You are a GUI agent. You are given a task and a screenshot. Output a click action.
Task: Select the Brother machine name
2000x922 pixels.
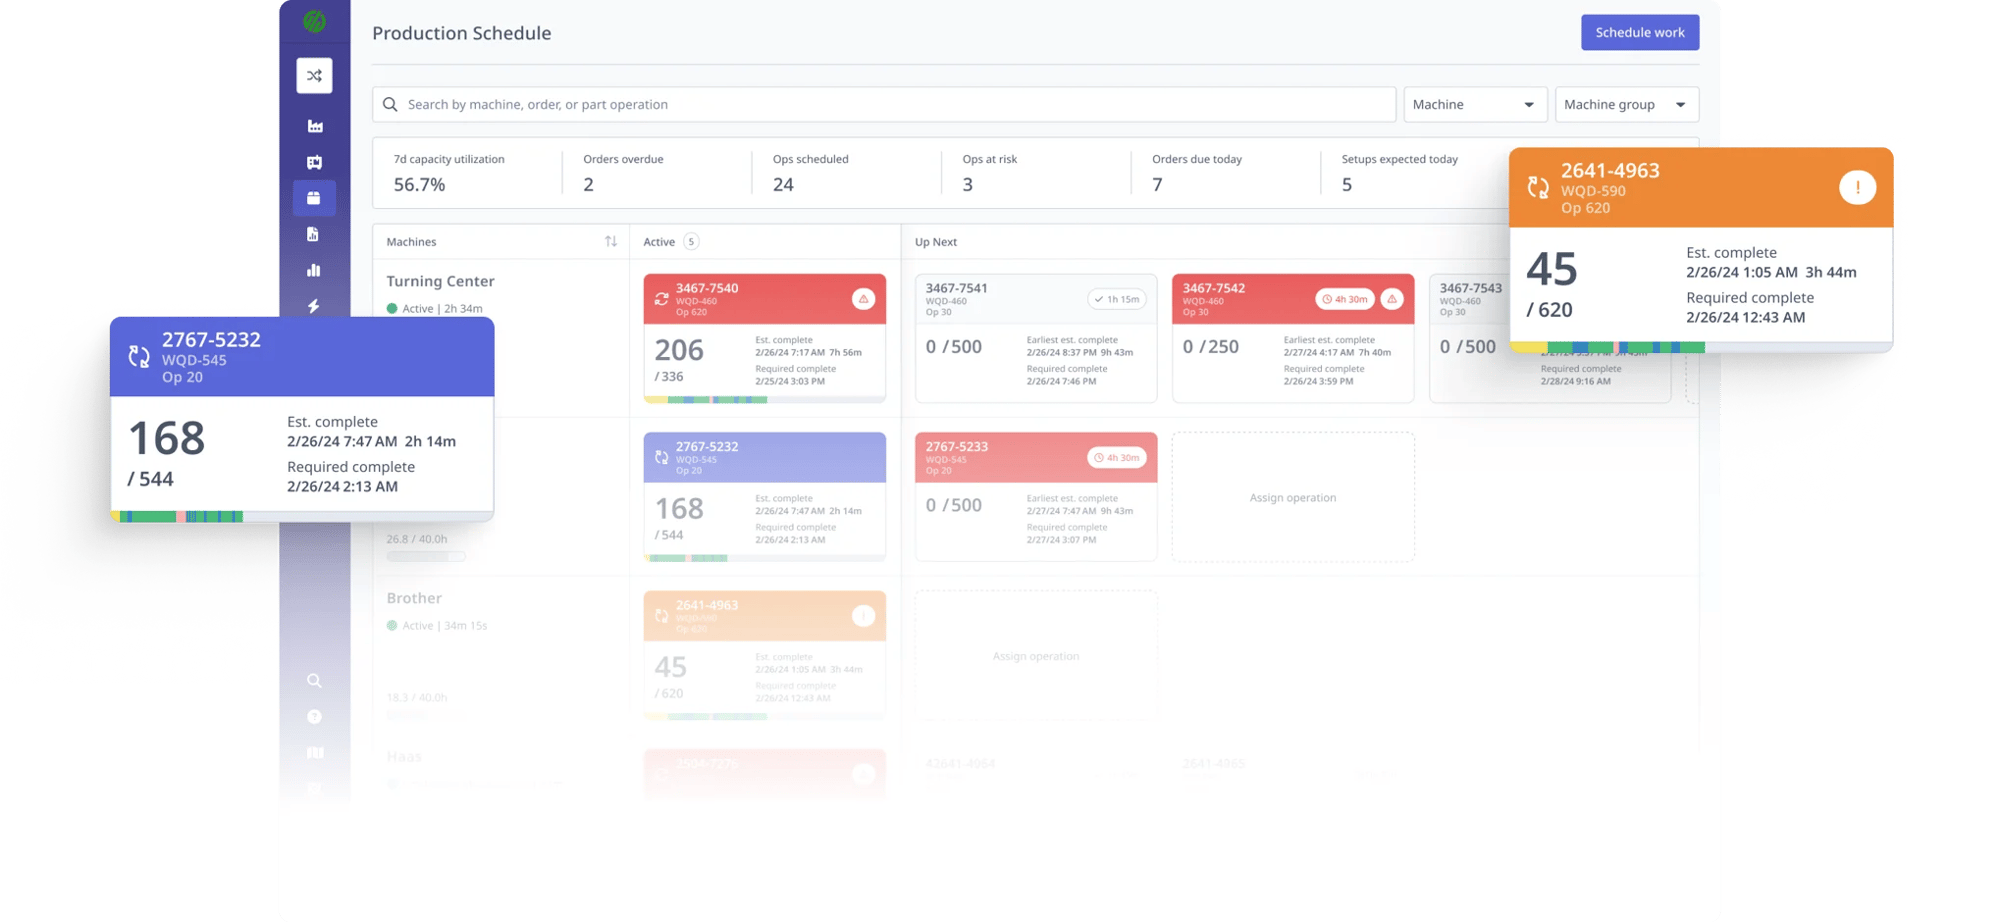point(414,598)
